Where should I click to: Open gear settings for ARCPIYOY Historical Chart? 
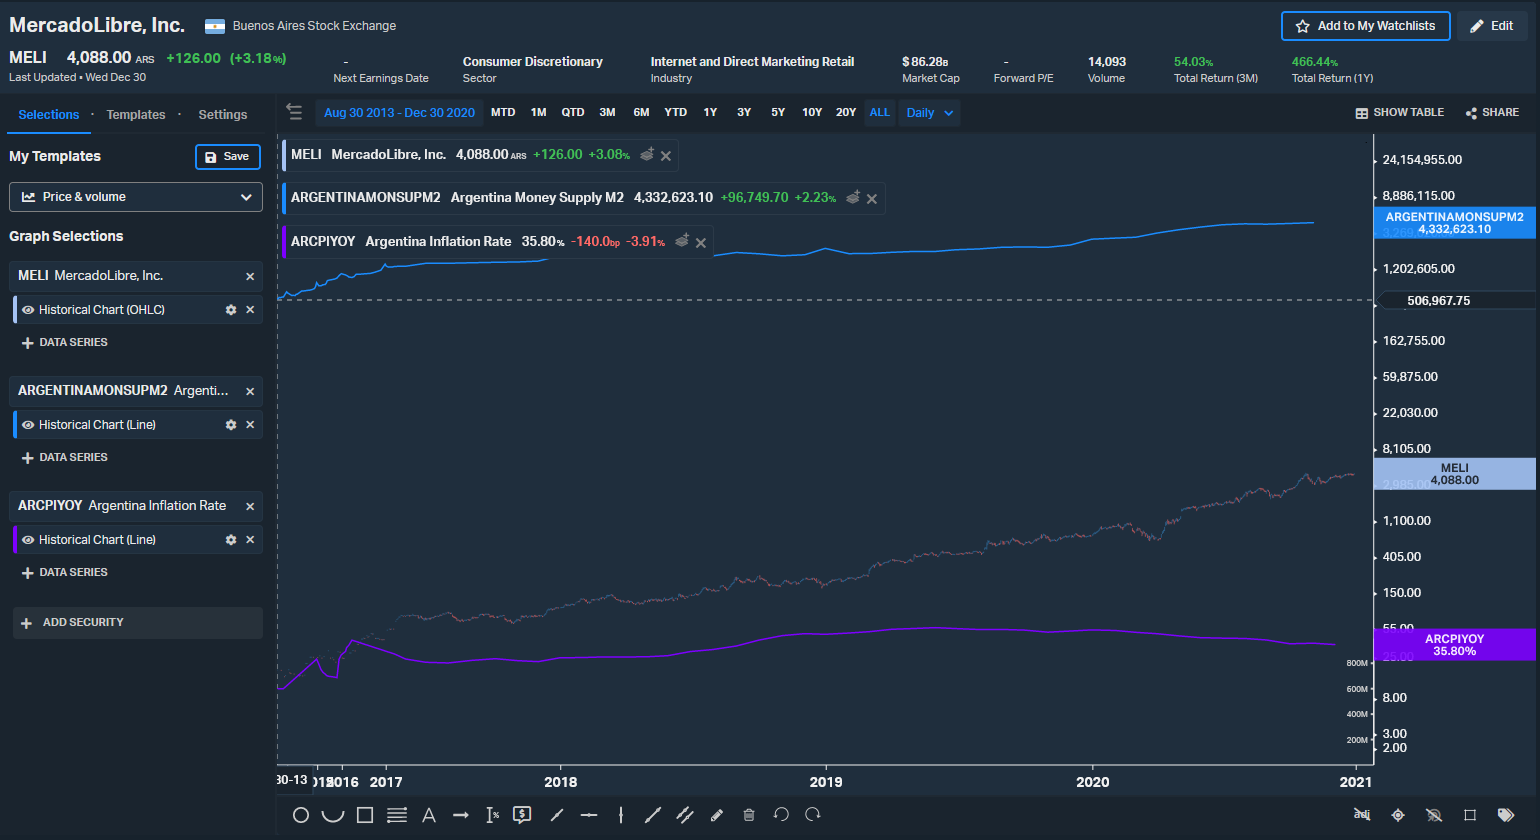click(231, 540)
